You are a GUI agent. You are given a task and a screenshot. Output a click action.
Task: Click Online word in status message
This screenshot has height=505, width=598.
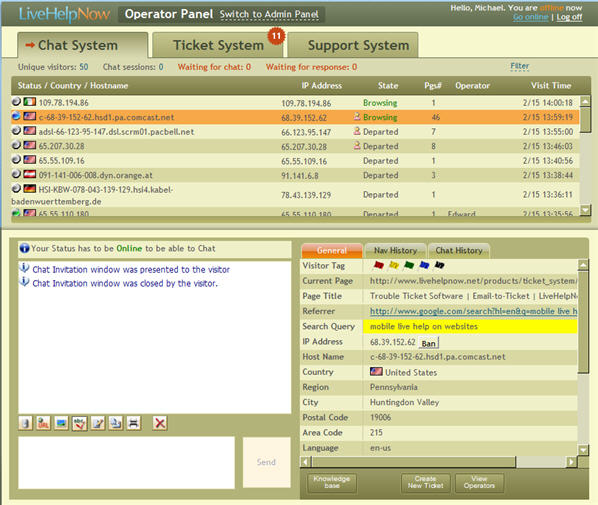tap(129, 248)
